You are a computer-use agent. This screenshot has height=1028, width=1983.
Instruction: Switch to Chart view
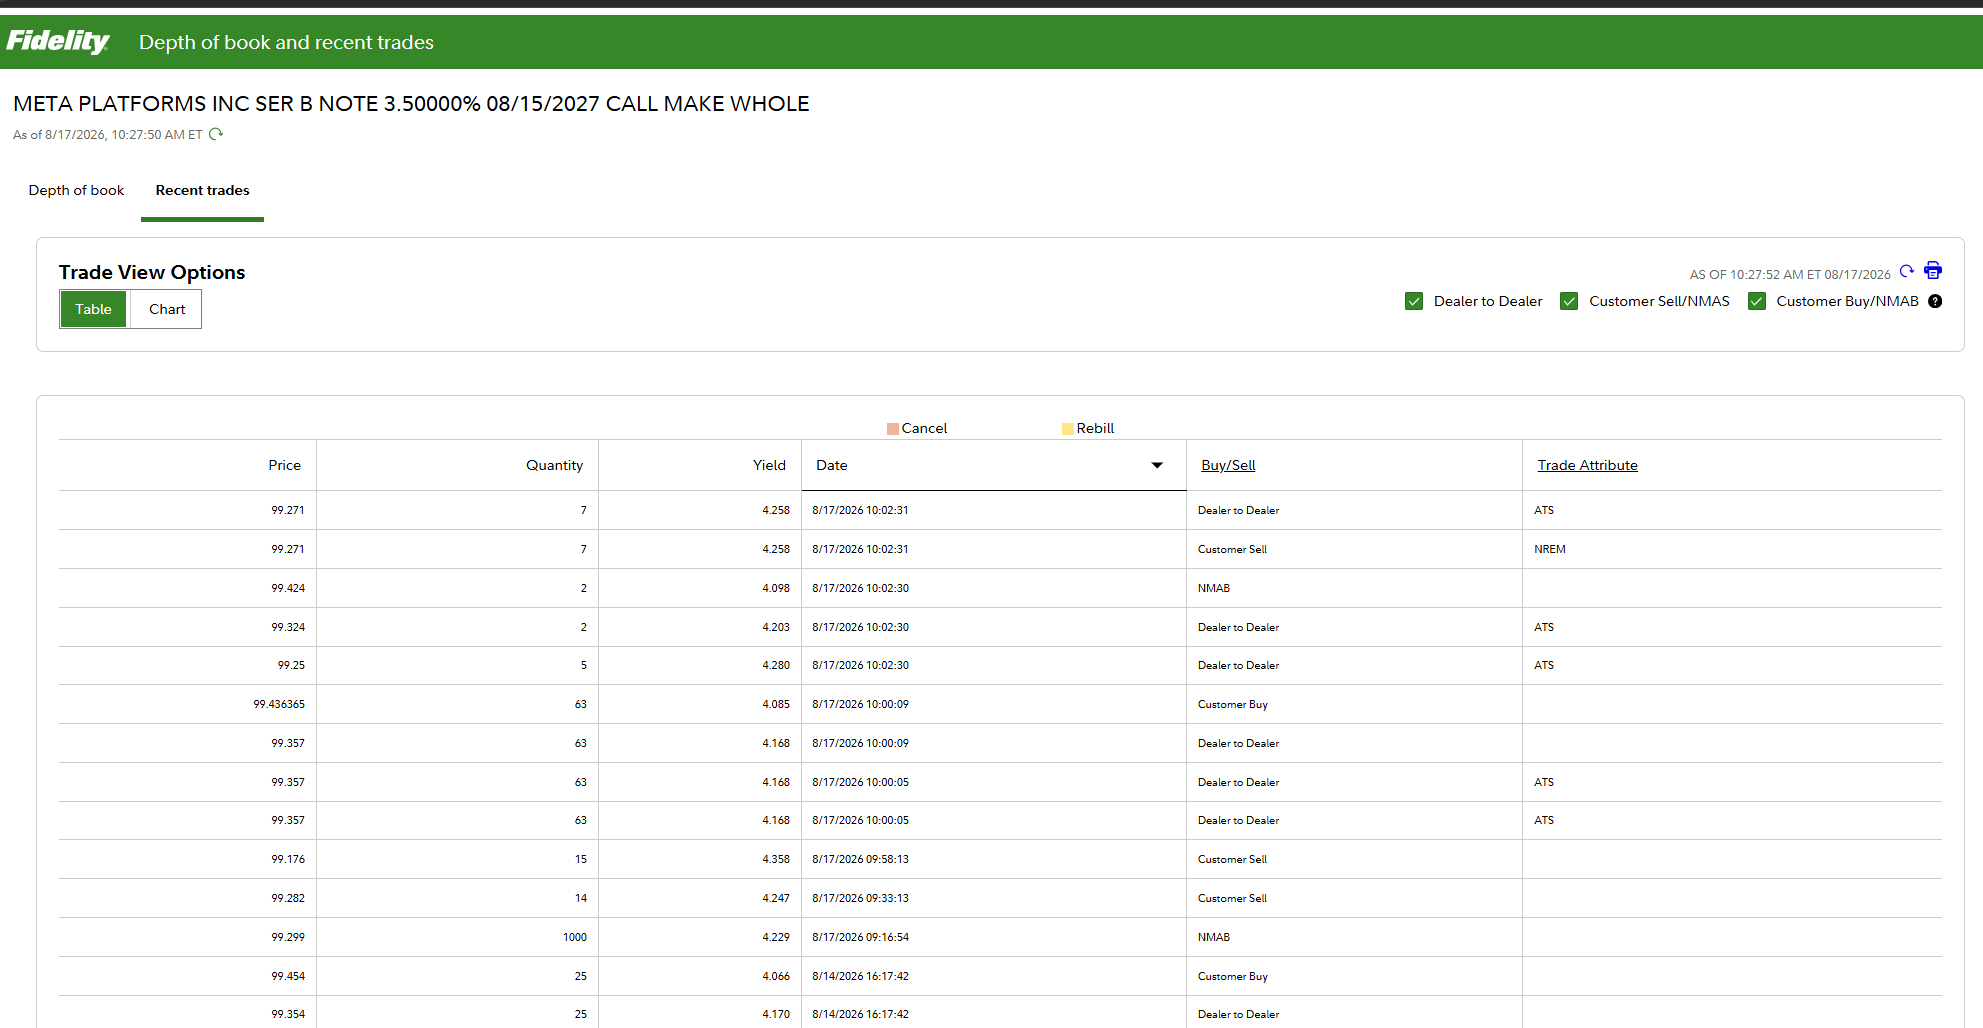[167, 309]
